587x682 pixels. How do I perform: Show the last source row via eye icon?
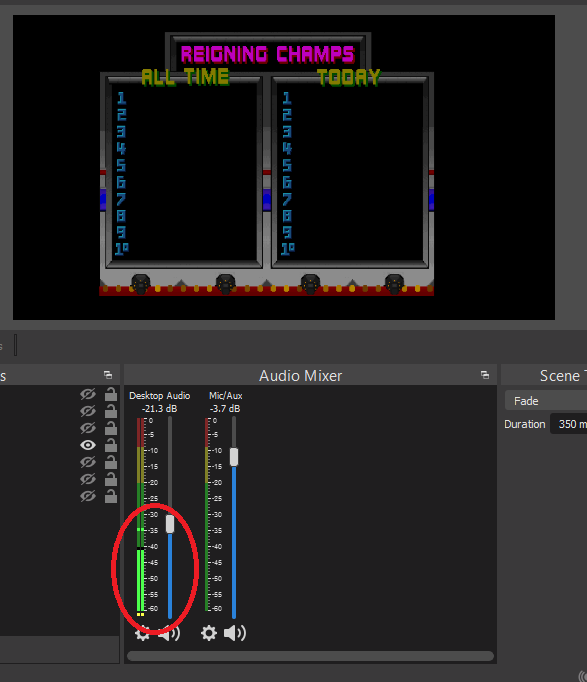pyautogui.click(x=88, y=496)
